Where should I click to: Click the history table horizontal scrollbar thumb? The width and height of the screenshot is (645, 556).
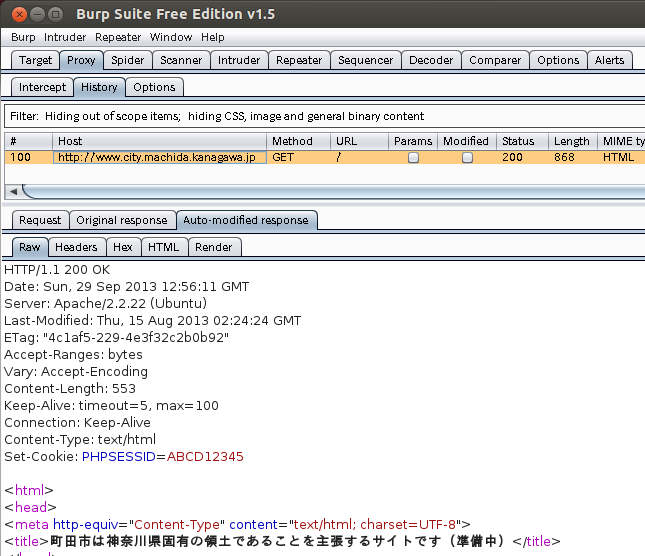[x=333, y=192]
